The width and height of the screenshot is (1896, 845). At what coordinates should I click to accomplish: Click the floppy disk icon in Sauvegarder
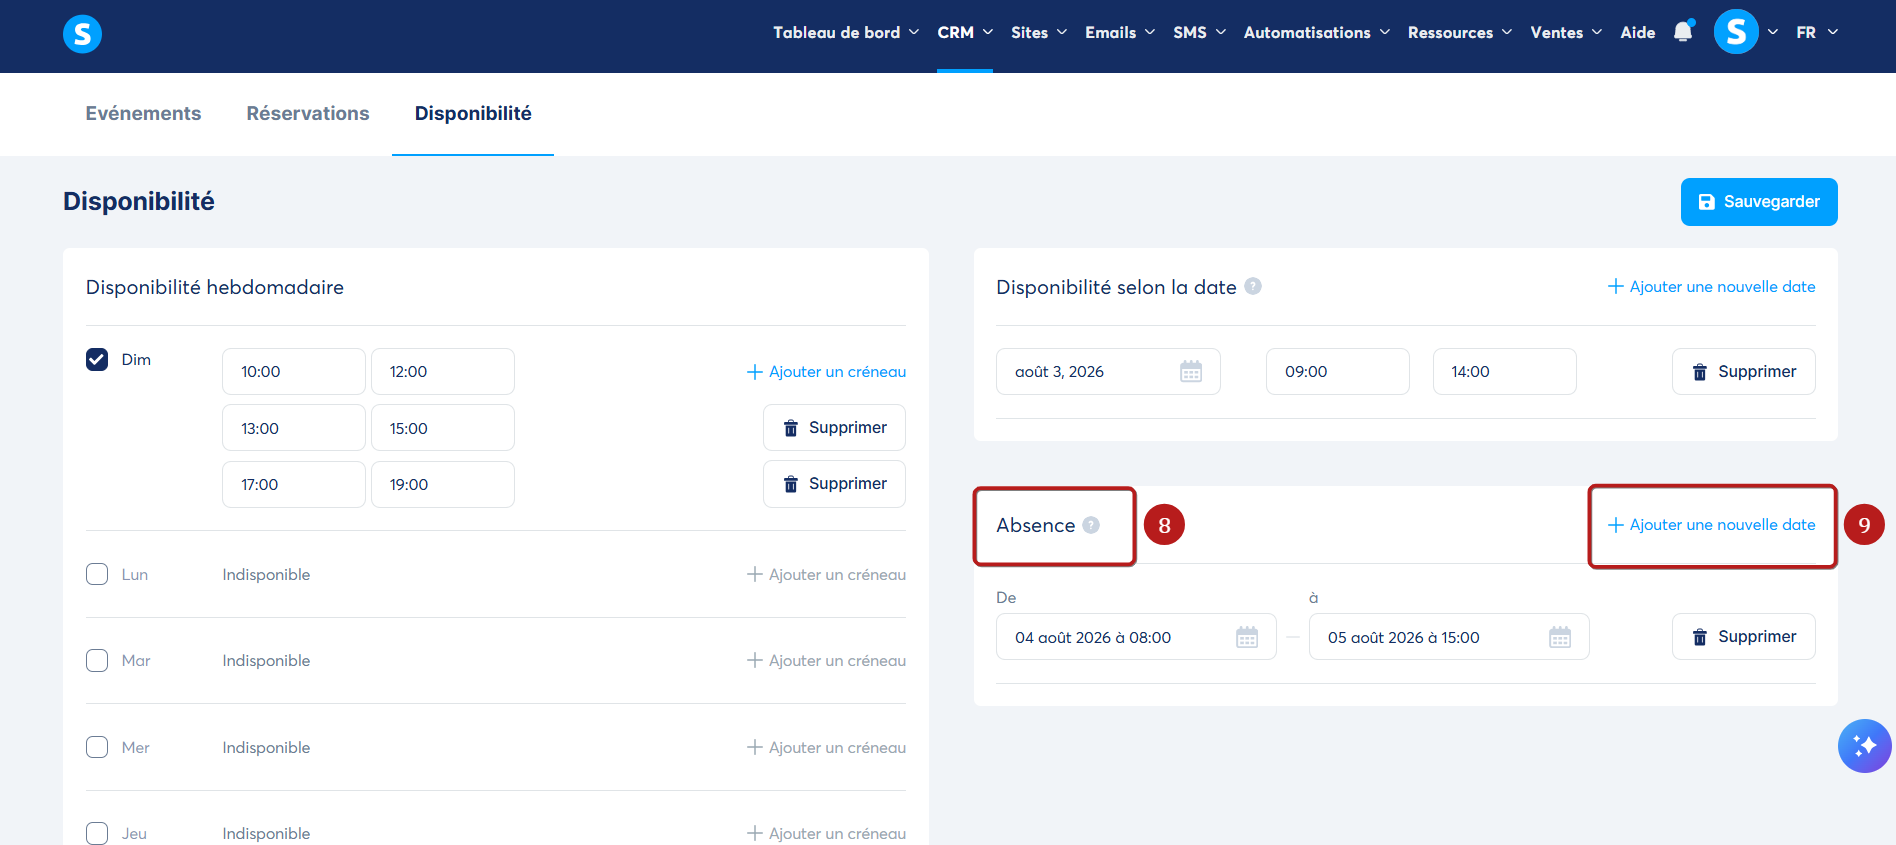(x=1707, y=202)
